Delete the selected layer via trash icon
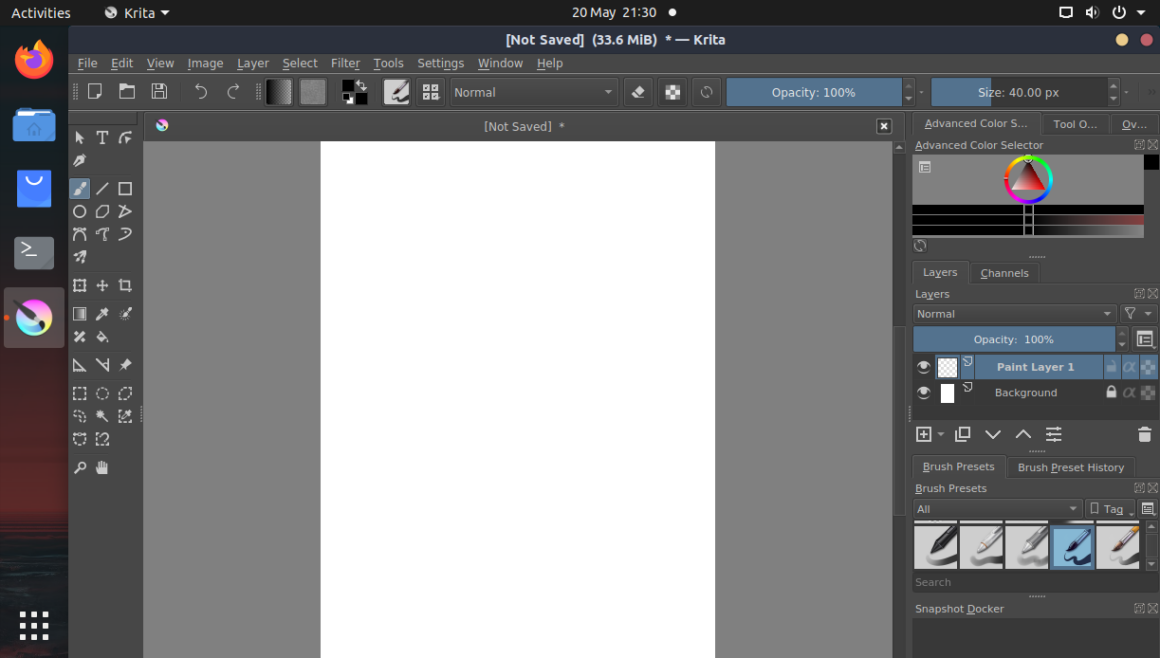The image size is (1160, 658). pyautogui.click(x=1145, y=434)
